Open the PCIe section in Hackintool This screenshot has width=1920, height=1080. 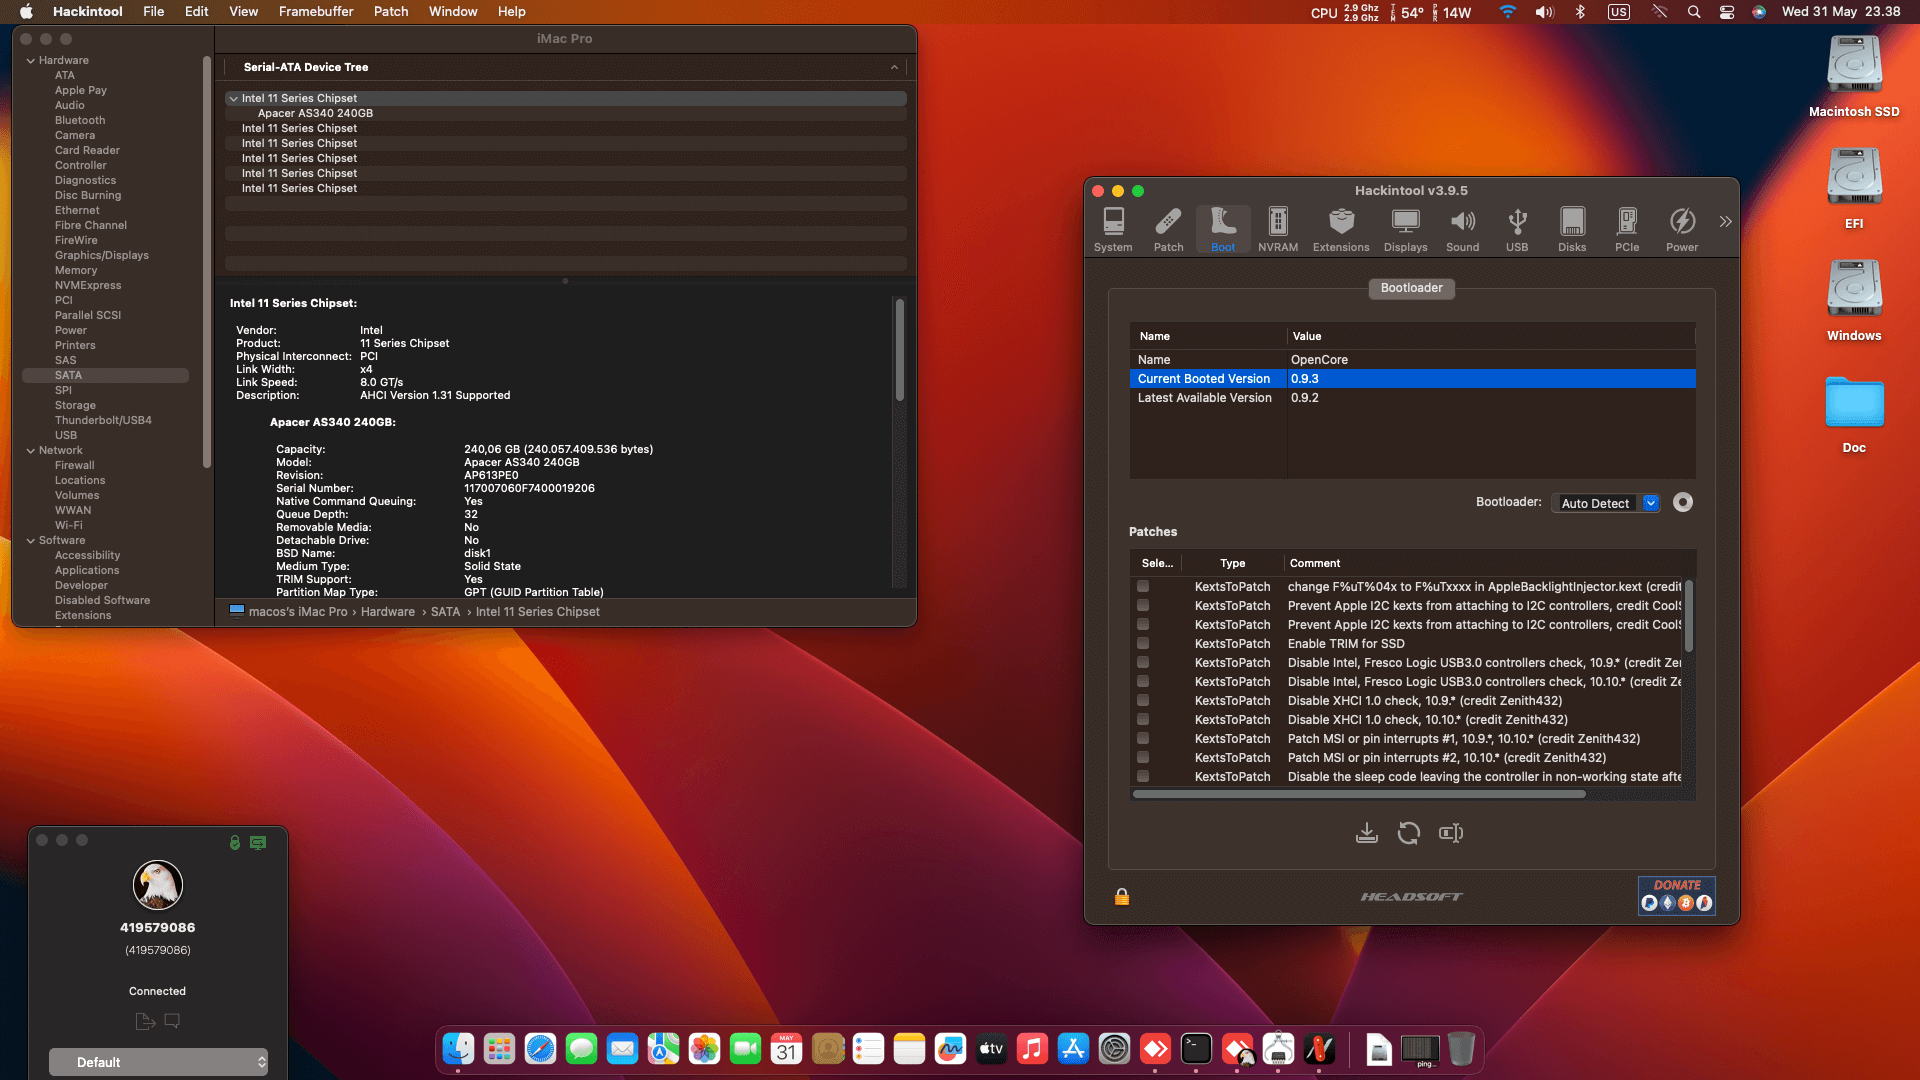[x=1627, y=228]
